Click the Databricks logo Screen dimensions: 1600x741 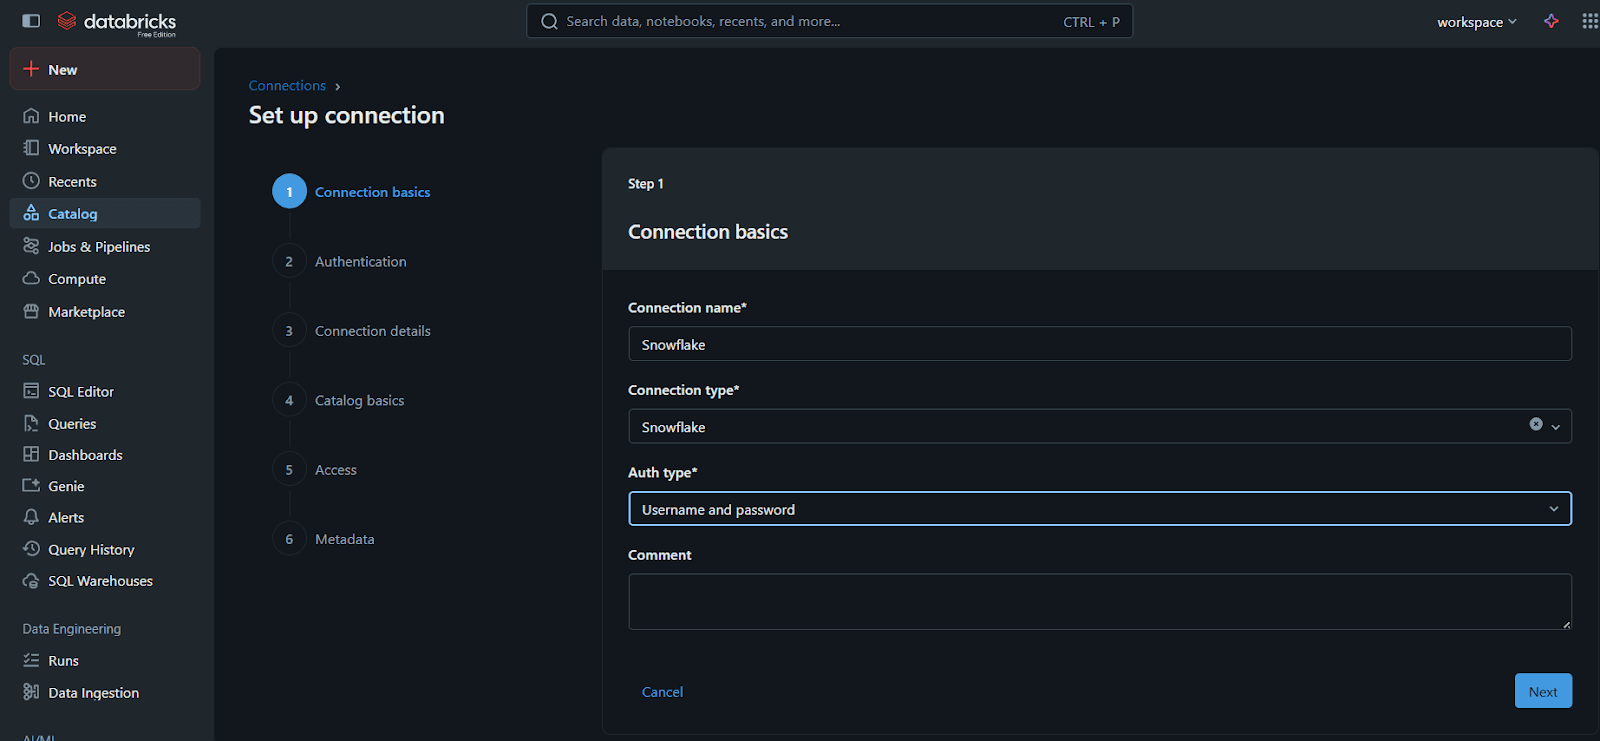click(116, 22)
